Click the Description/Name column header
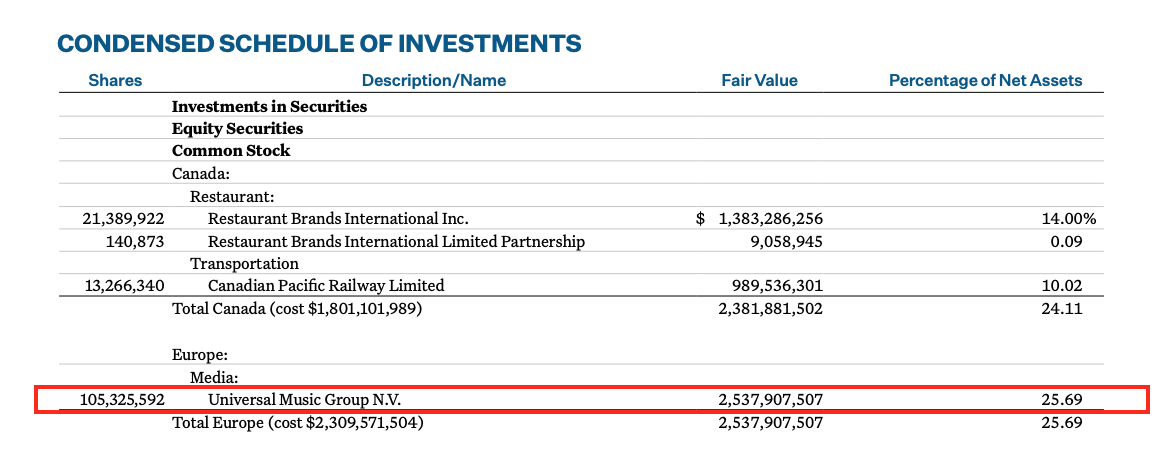This screenshot has width=1160, height=454. pyautogui.click(x=433, y=80)
